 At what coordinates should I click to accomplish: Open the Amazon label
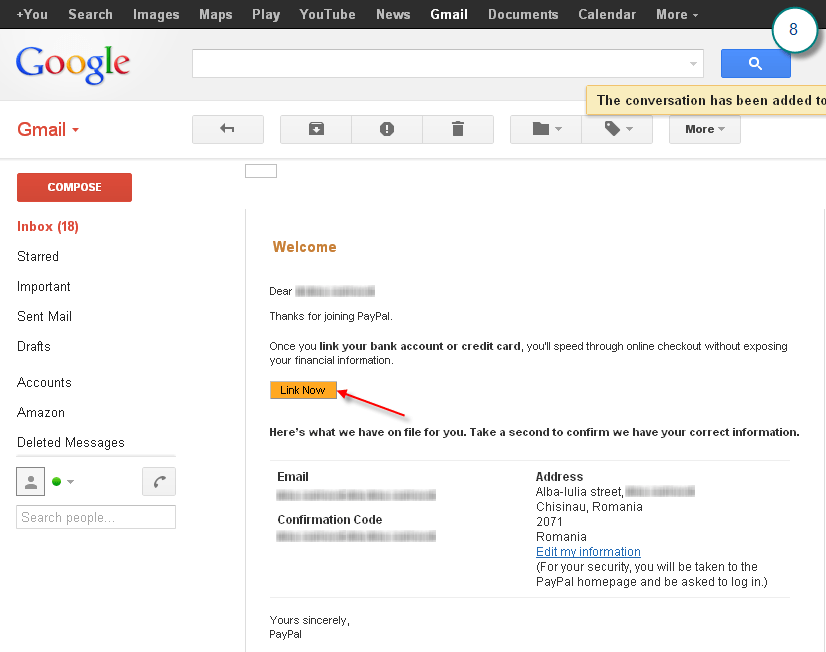(41, 412)
